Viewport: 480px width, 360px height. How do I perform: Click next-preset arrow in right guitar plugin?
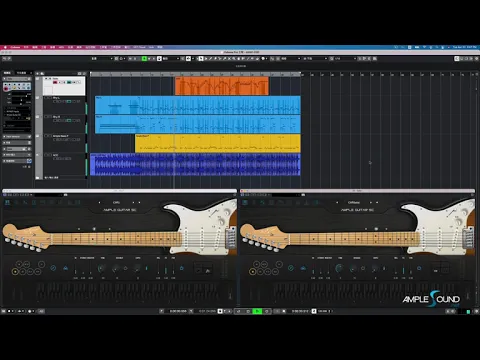click(371, 202)
